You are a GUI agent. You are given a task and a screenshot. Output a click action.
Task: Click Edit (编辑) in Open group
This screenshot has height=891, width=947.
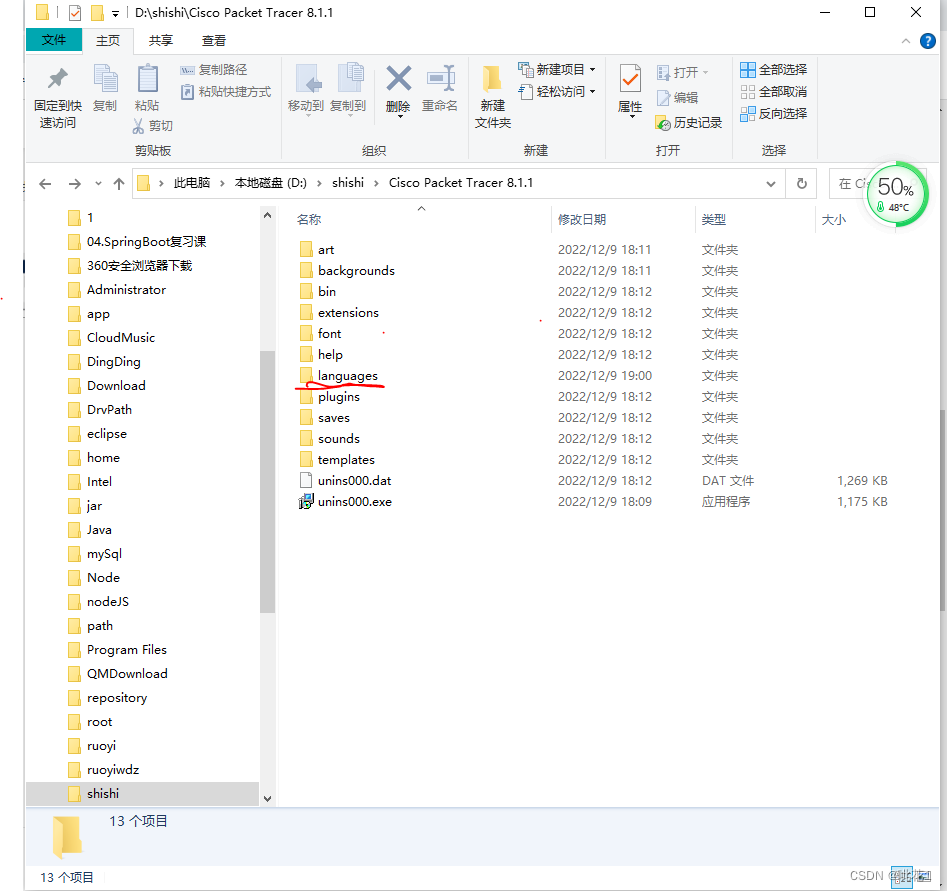[678, 97]
